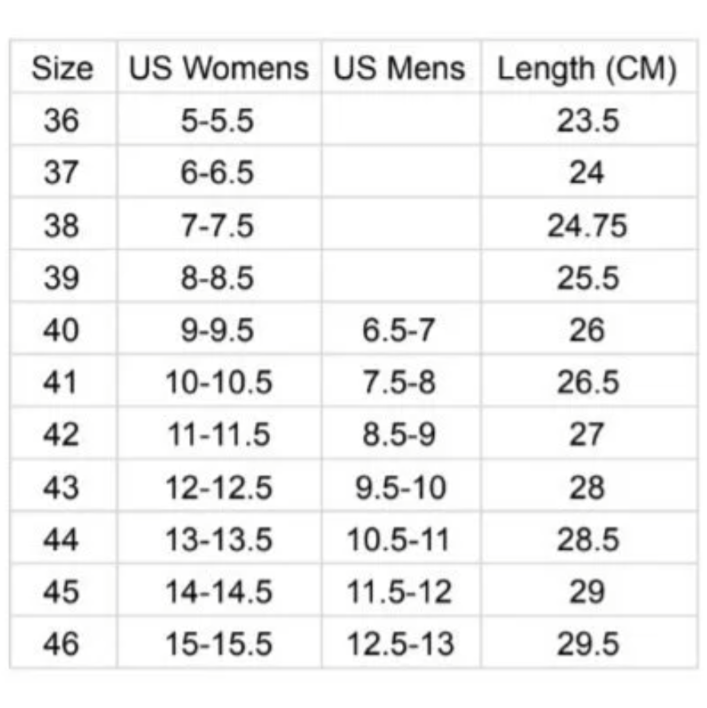
Task: Click the US Womens column header
Action: tap(218, 69)
